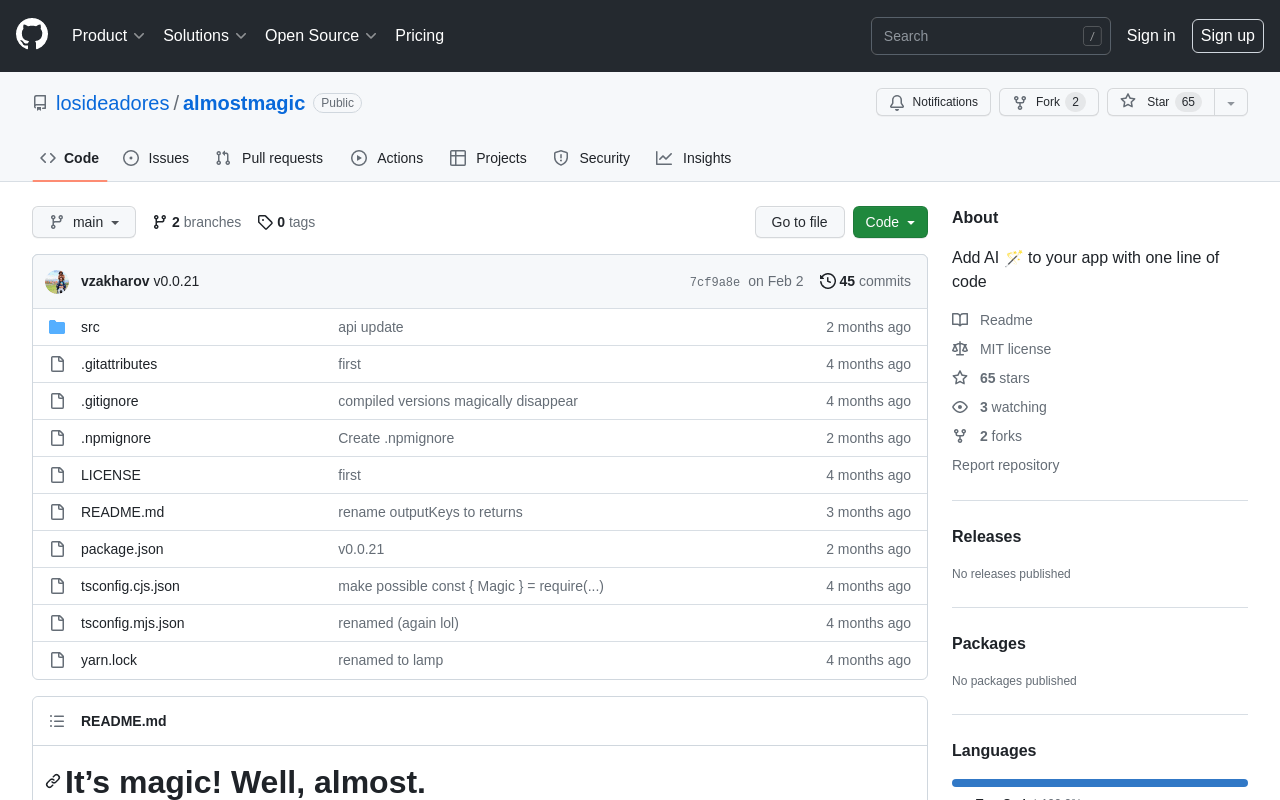Click Report repository

tap(1005, 465)
